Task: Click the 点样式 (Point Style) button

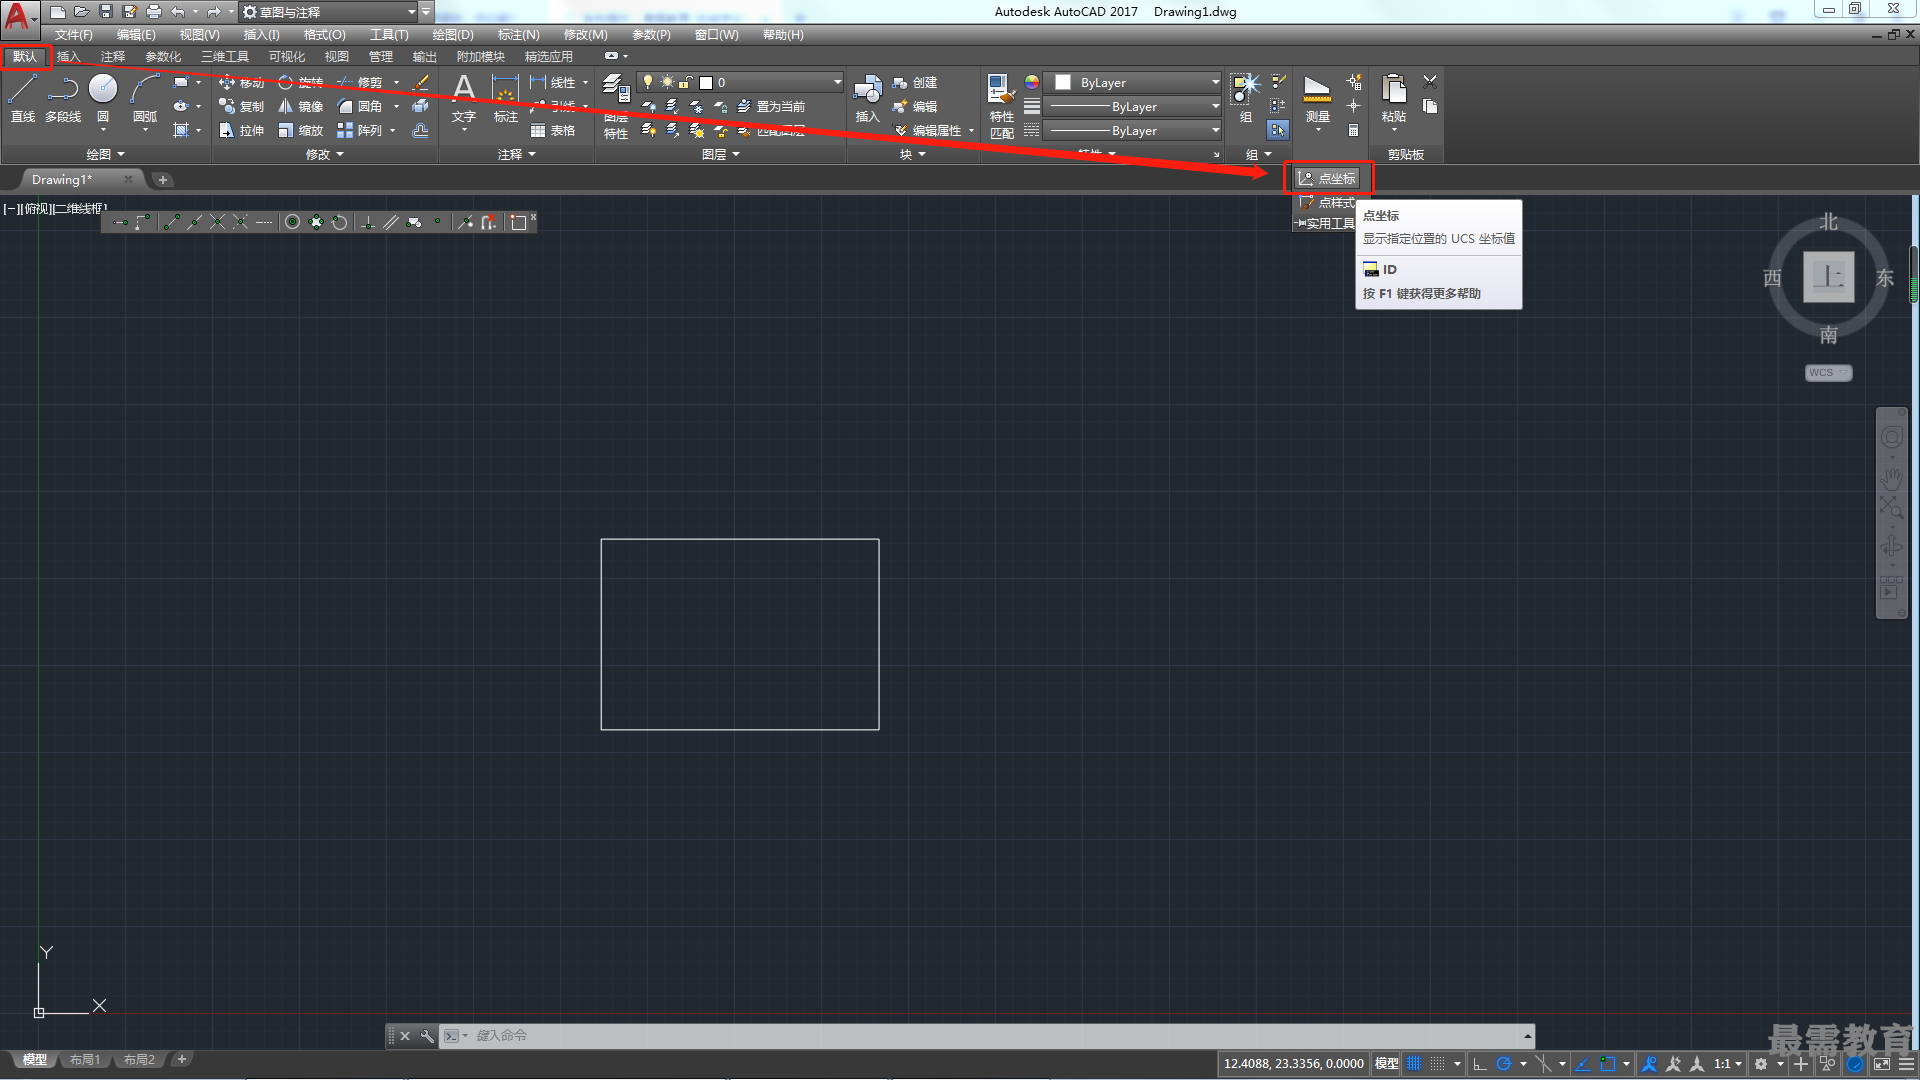Action: coord(1327,202)
